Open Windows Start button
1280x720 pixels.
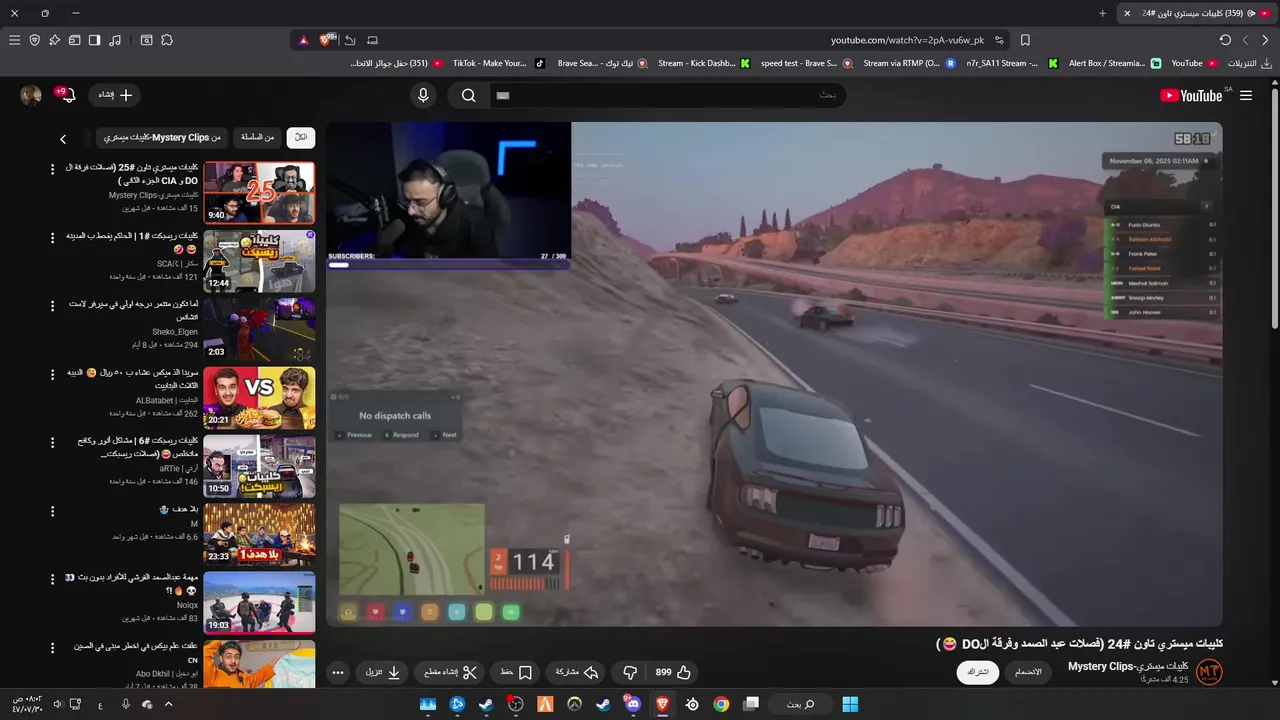tap(850, 704)
